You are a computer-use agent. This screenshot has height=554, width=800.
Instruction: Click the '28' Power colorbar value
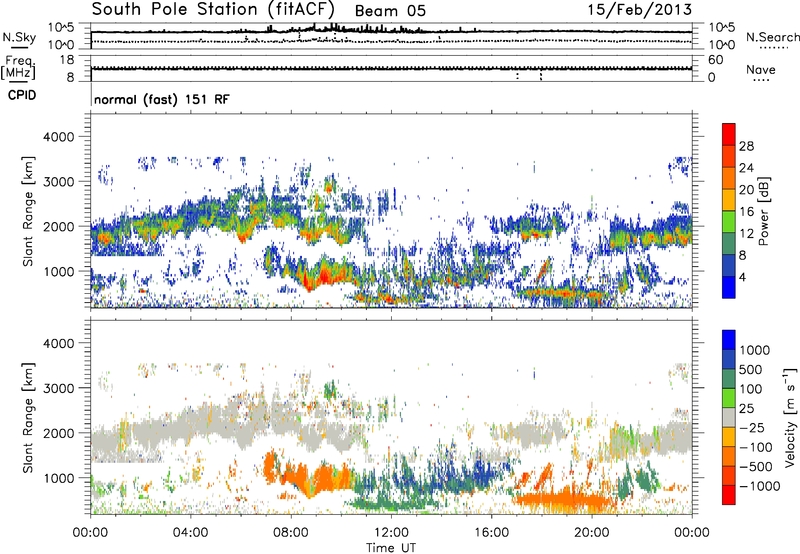[746, 146]
